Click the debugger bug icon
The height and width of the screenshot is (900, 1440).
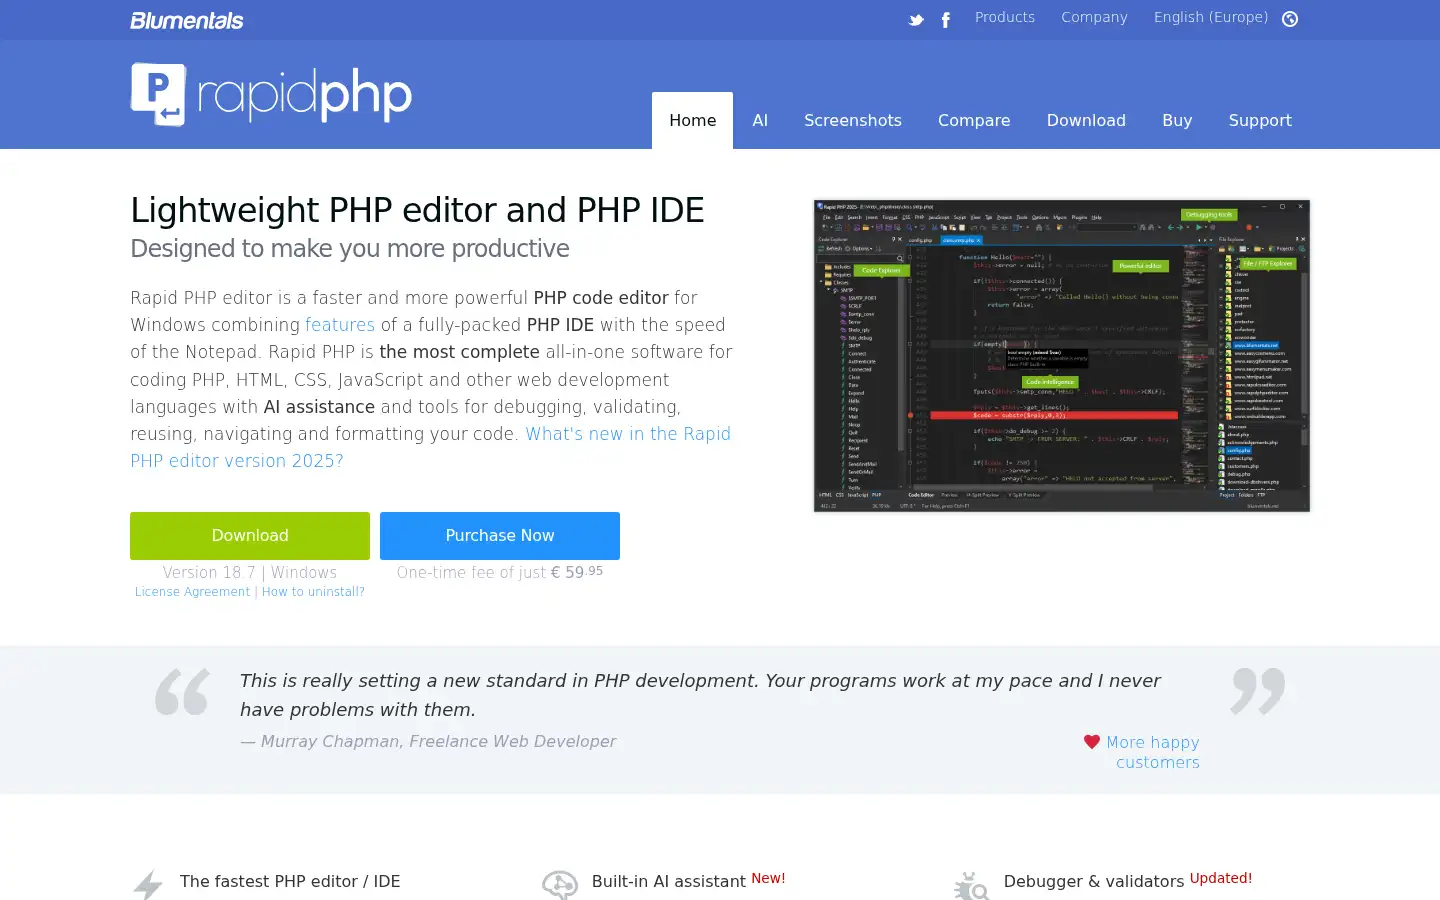[971, 885]
